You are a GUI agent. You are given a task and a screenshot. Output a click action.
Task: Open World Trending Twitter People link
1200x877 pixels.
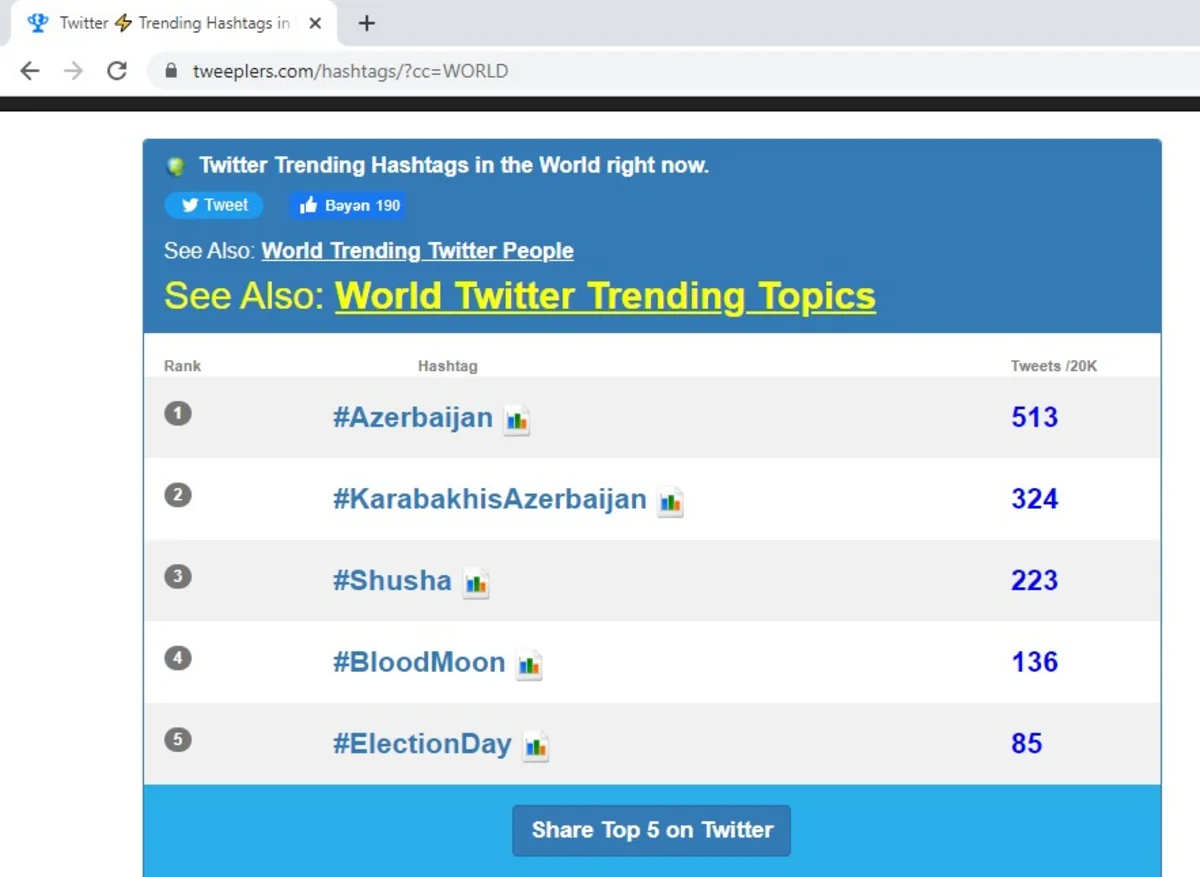(x=417, y=251)
